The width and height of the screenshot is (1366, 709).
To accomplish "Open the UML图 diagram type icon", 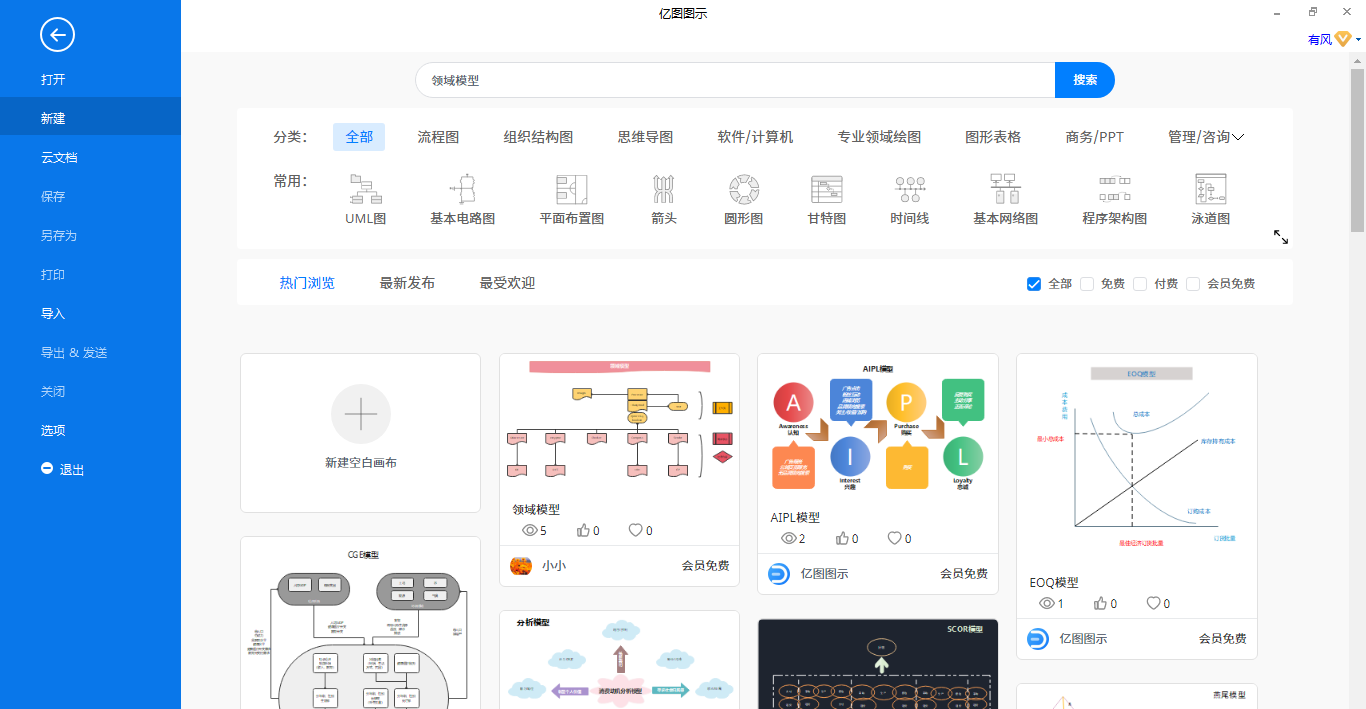I will click(365, 189).
